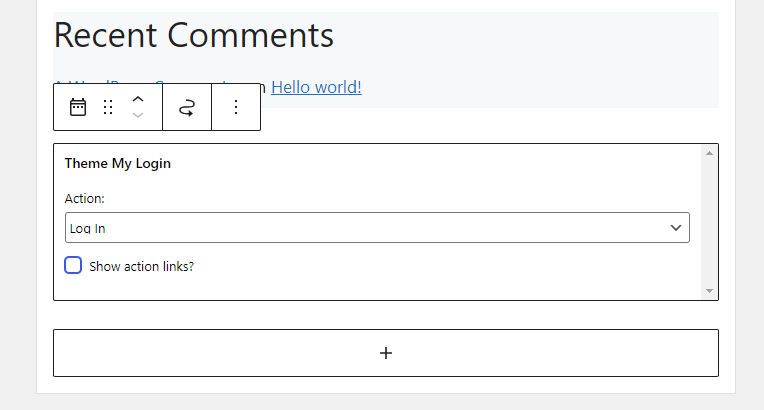Click the Theme My Login widget title
Screen dimensions: 764x410
tap(118, 163)
